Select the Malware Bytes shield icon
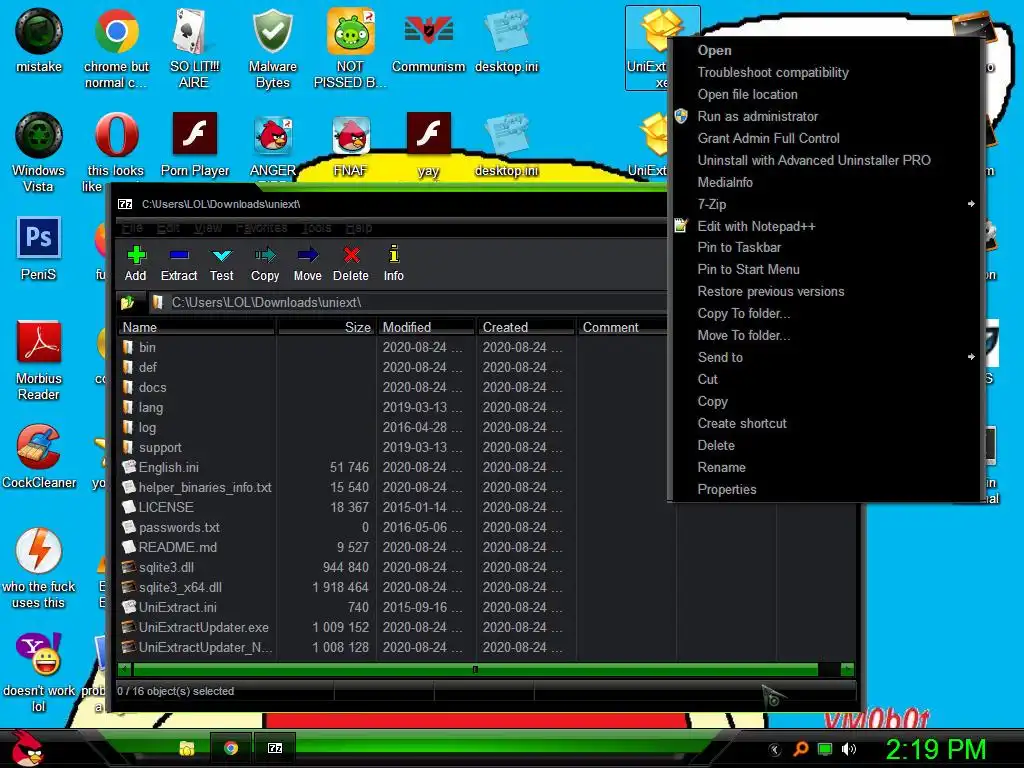 tap(272, 49)
